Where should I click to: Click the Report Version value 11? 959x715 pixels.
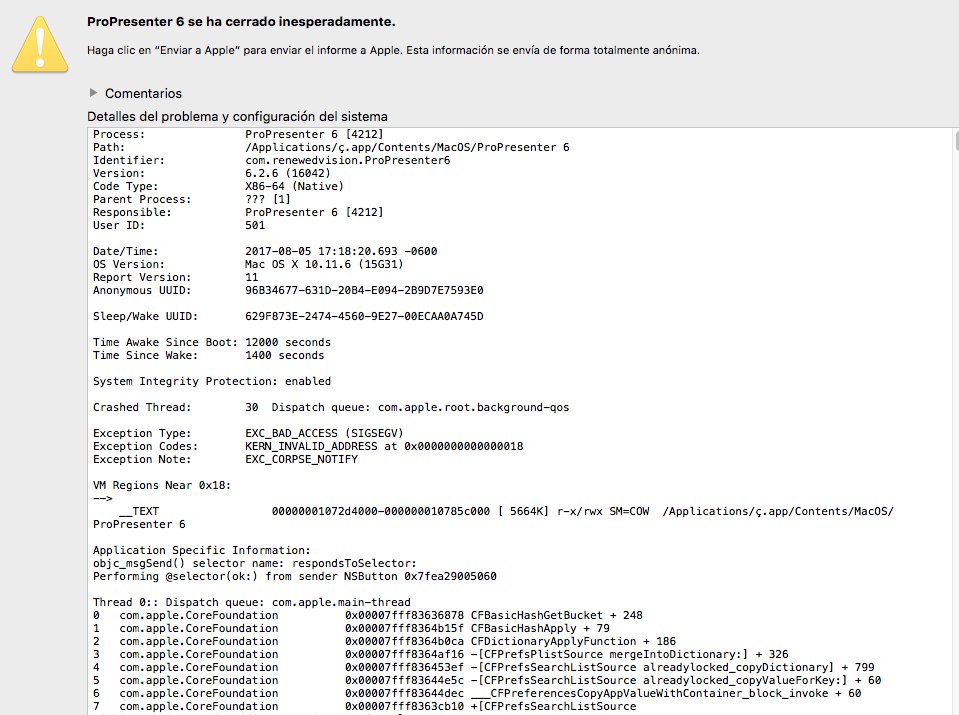coord(251,277)
